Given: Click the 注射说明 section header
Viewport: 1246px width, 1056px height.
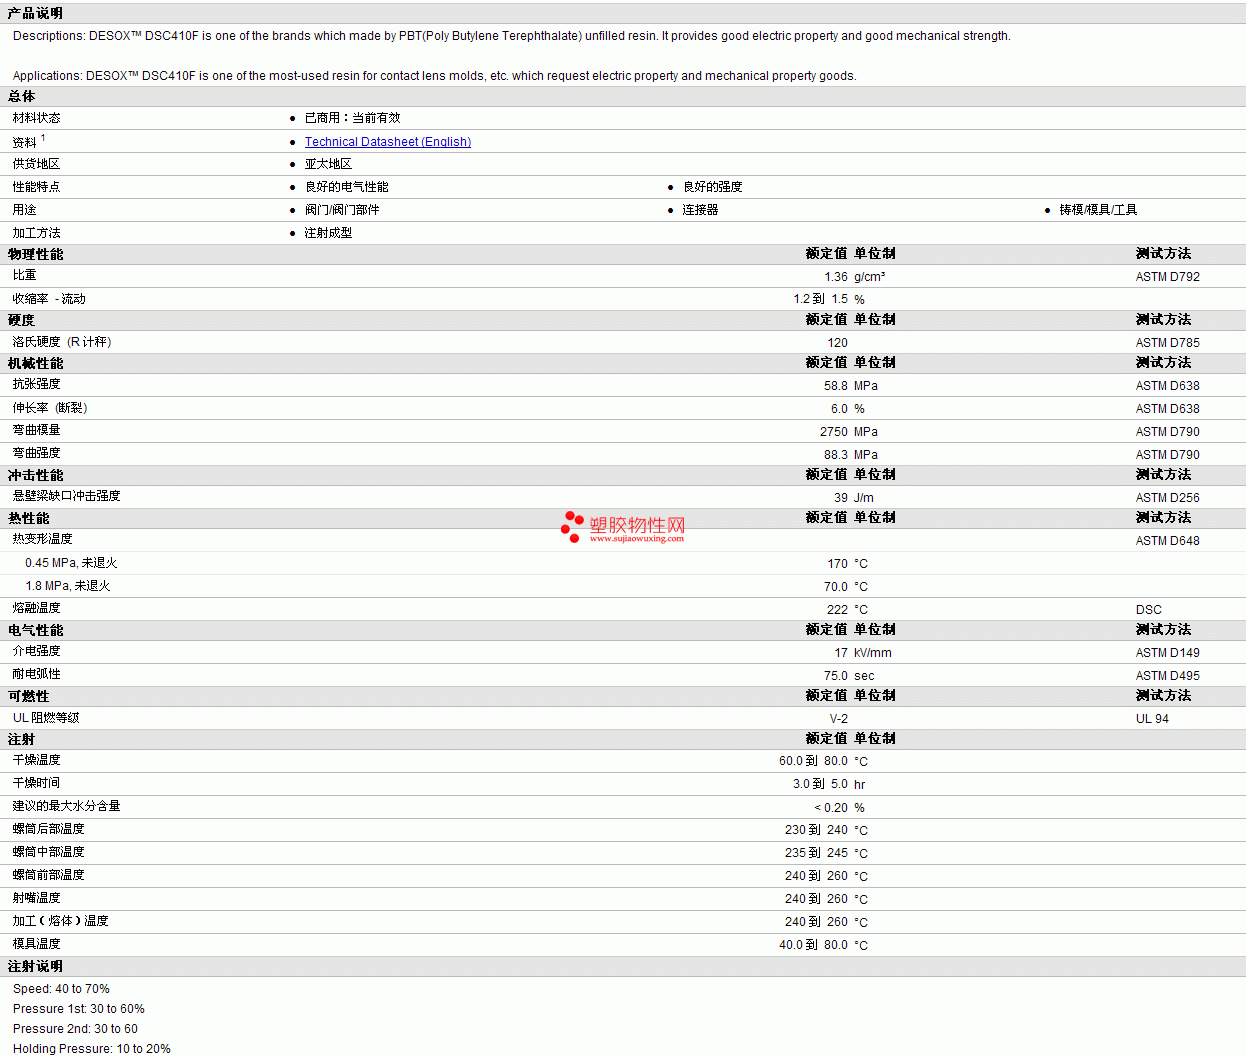Looking at the screenshot, I should [35, 966].
